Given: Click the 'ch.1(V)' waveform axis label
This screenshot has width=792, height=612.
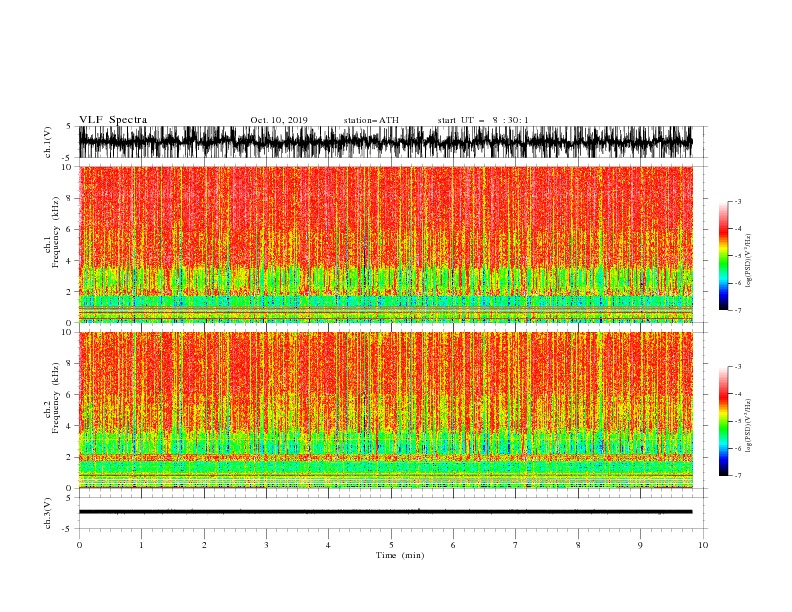Looking at the screenshot, I should coord(48,142).
